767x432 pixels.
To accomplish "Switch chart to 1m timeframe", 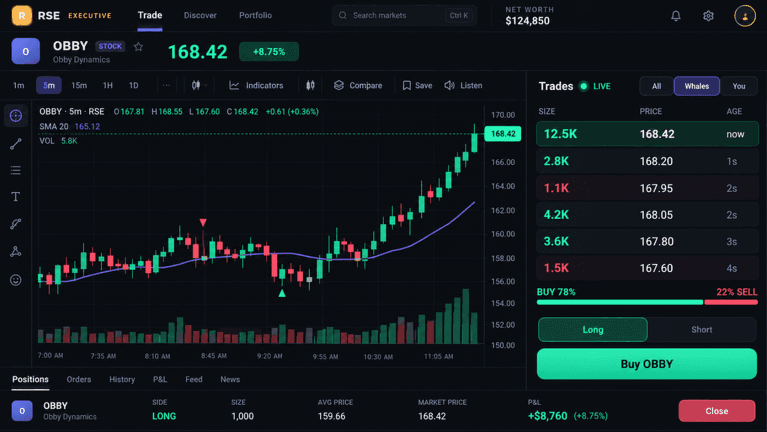I will click(19, 85).
